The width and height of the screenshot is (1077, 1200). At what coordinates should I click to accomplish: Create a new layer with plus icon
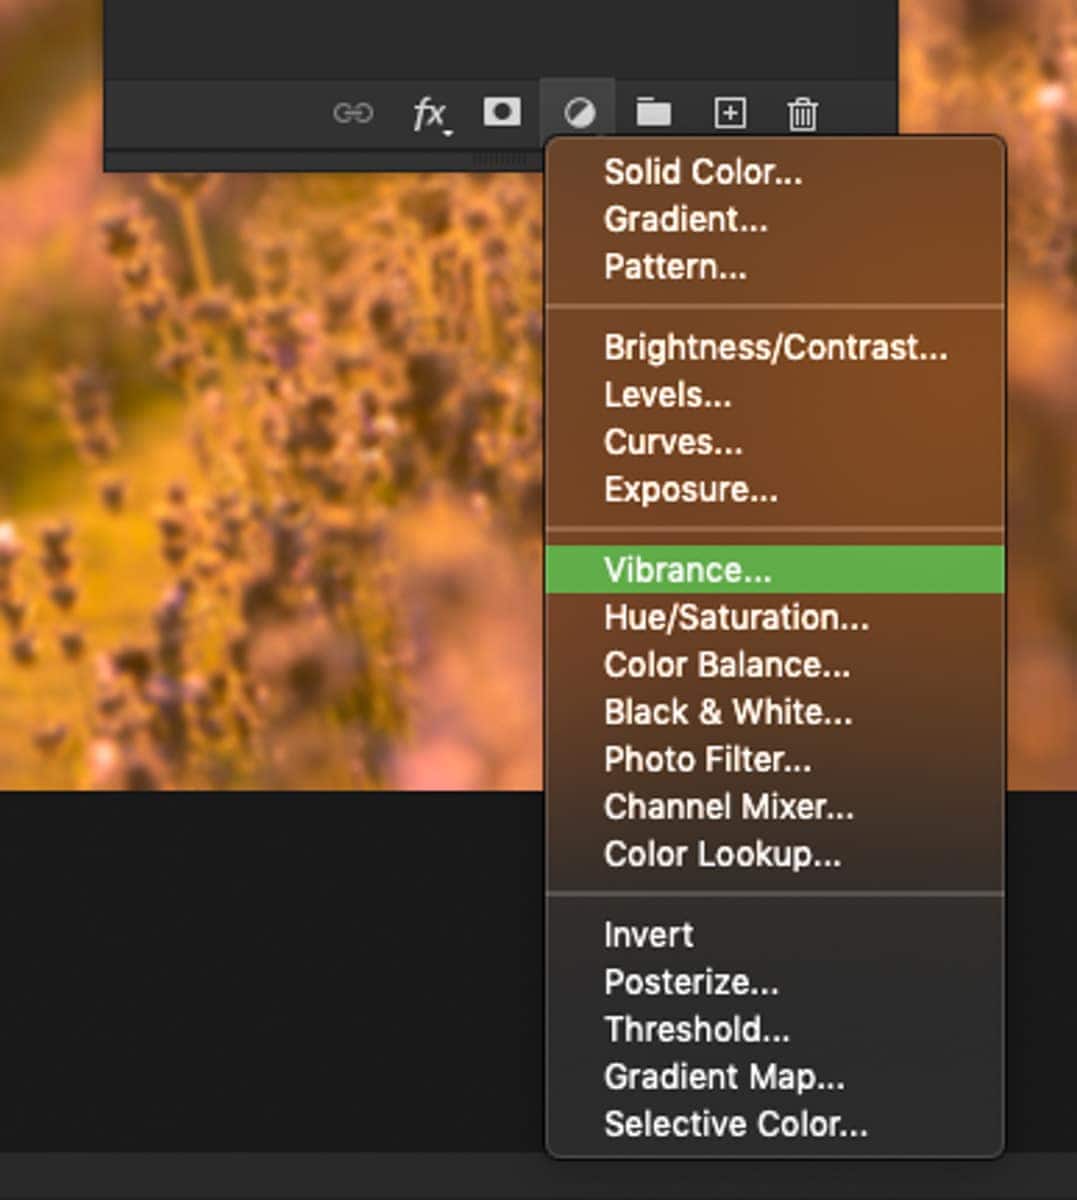(730, 113)
